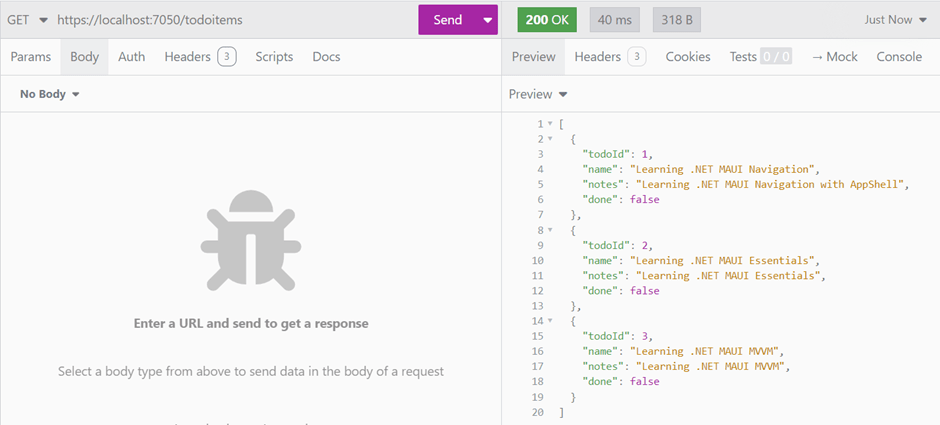The height and width of the screenshot is (425, 940).
Task: Open the GET method dropdown
Action: click(27, 20)
